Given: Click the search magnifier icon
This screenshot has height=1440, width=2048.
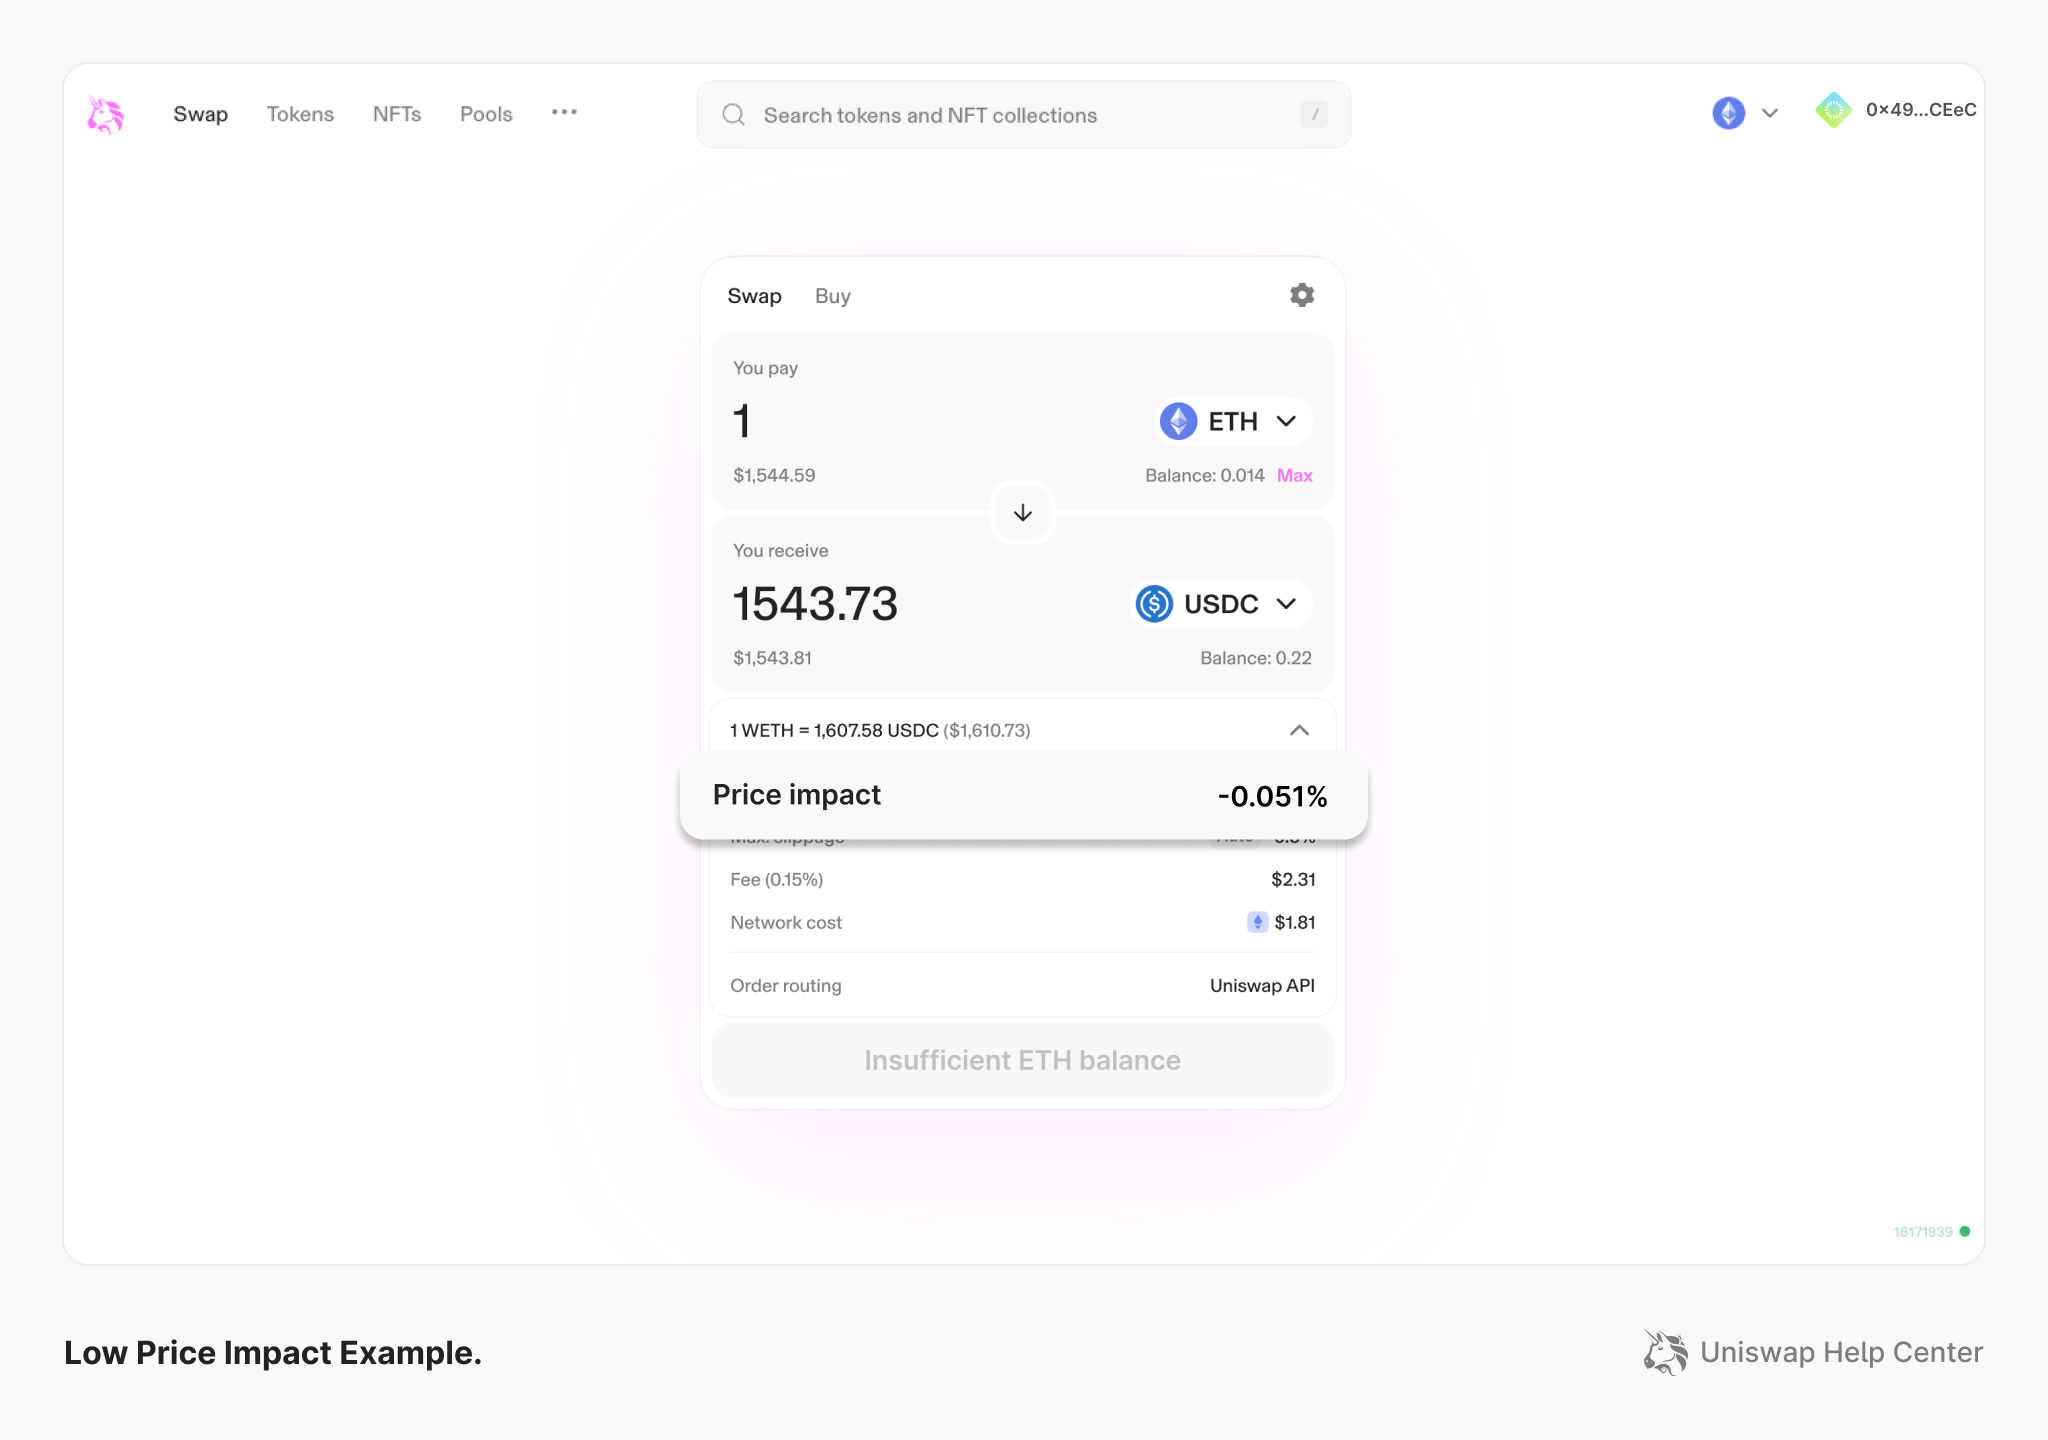Looking at the screenshot, I should click(x=733, y=114).
